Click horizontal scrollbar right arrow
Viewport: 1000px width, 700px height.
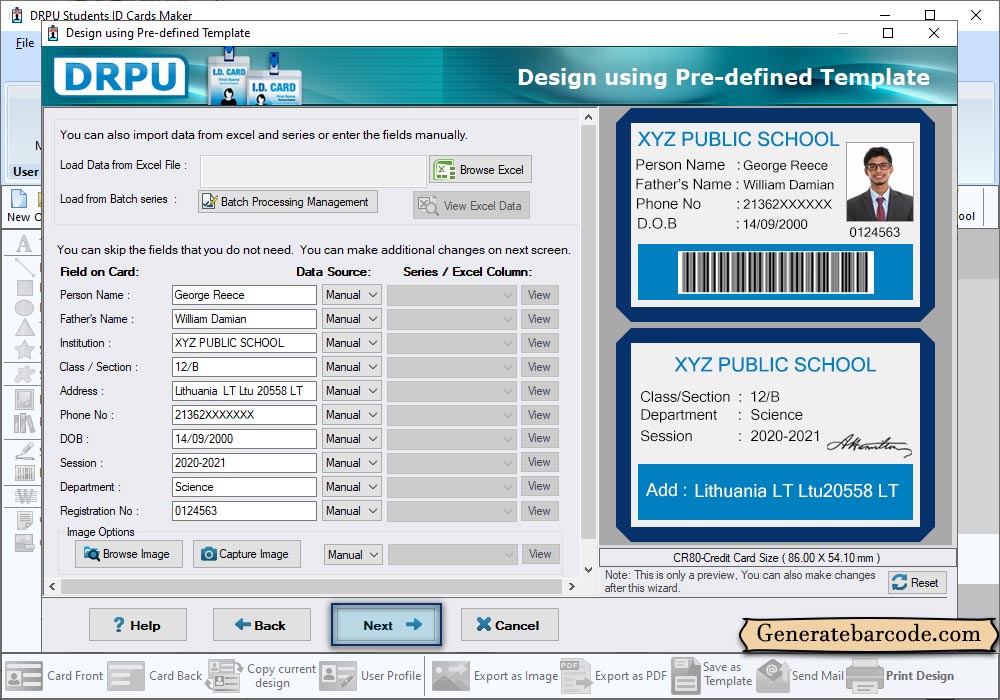[x=571, y=586]
